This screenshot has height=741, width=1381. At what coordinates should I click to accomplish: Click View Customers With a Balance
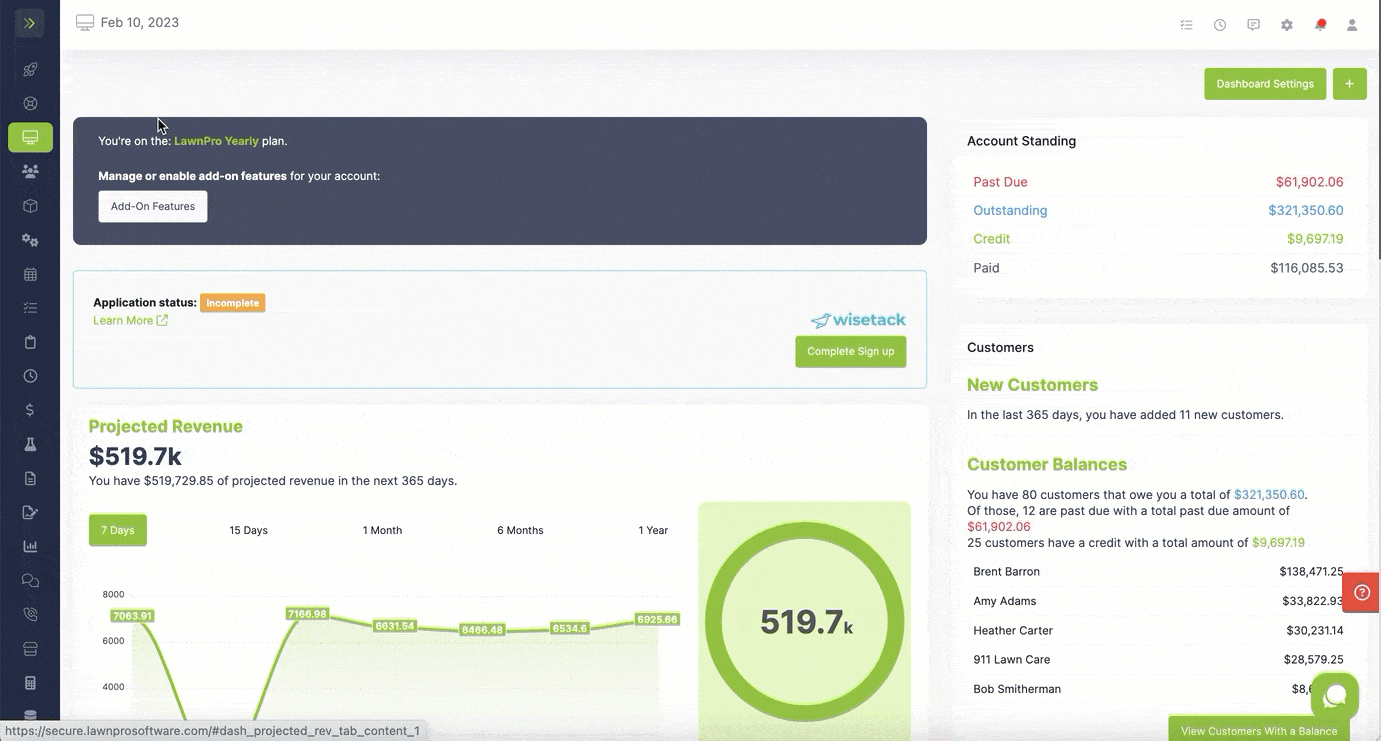[1259, 730]
